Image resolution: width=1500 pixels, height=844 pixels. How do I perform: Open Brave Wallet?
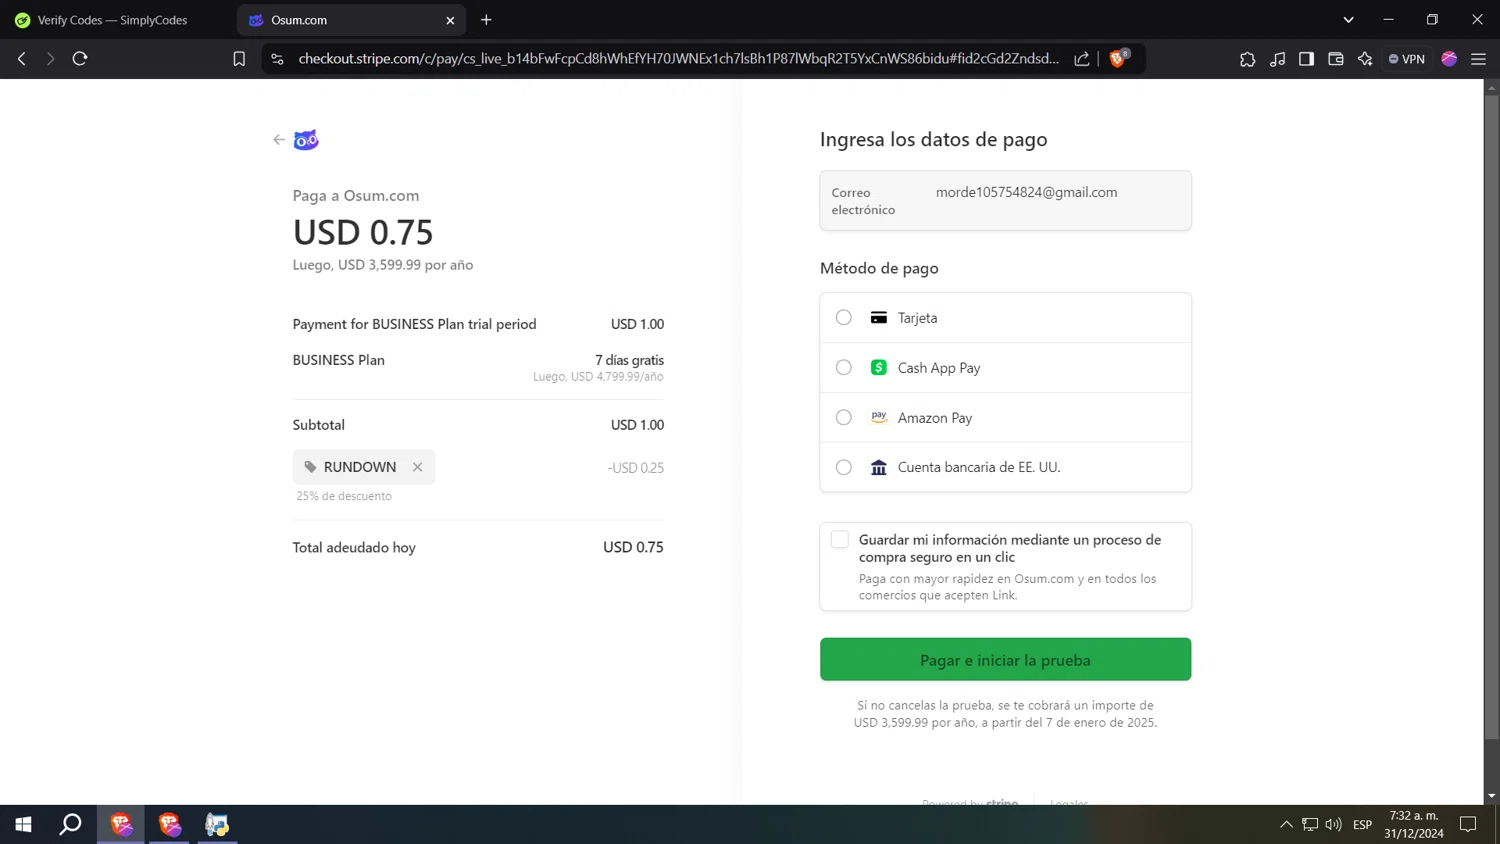tap(1336, 59)
